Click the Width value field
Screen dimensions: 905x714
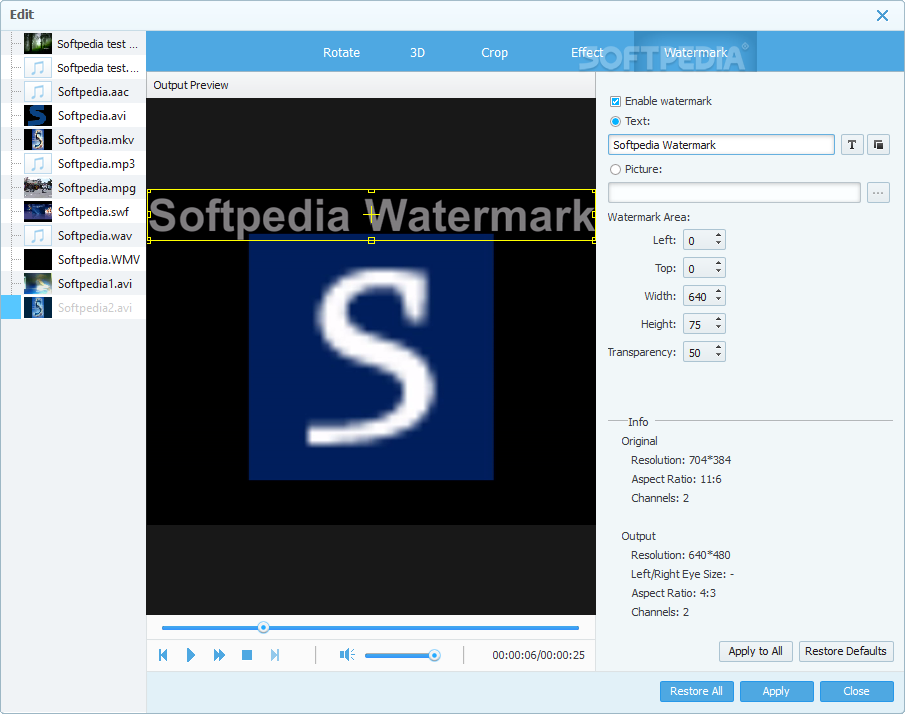[698, 296]
